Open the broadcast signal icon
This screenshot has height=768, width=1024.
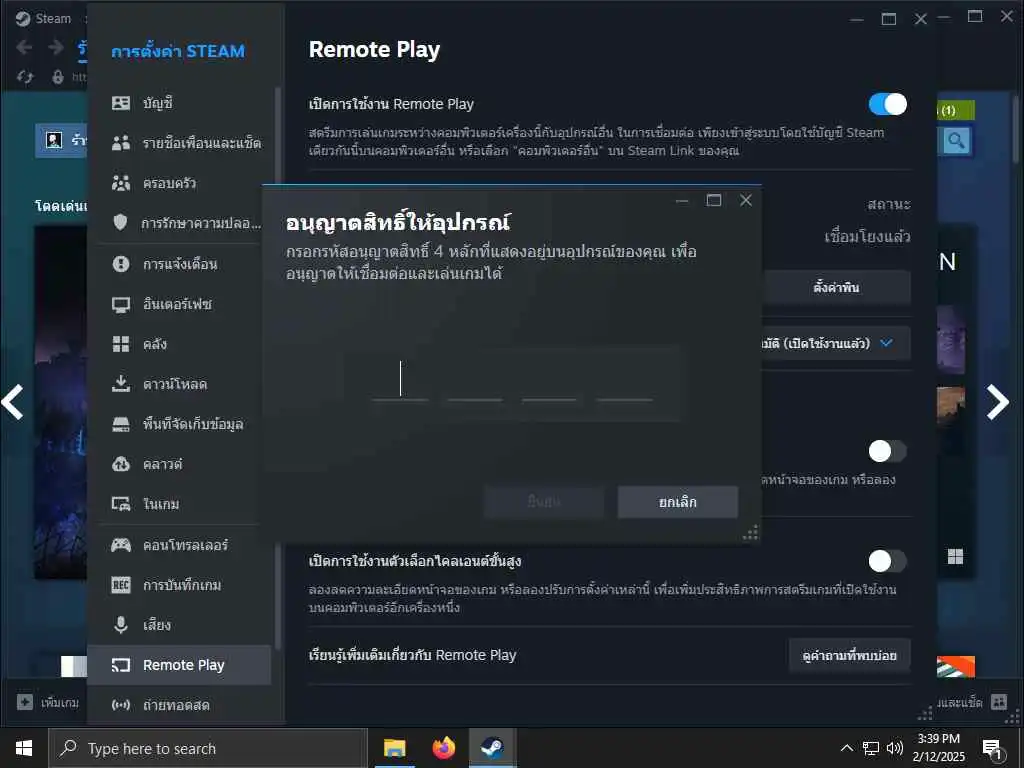(121, 705)
